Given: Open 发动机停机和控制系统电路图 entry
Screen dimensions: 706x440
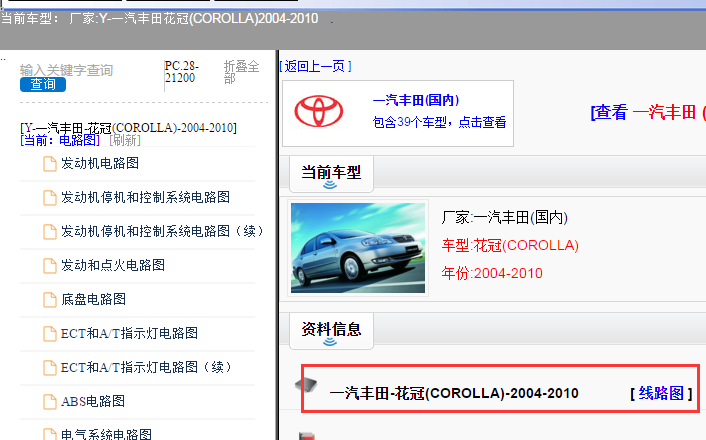Looking at the screenshot, I should pos(145,197).
